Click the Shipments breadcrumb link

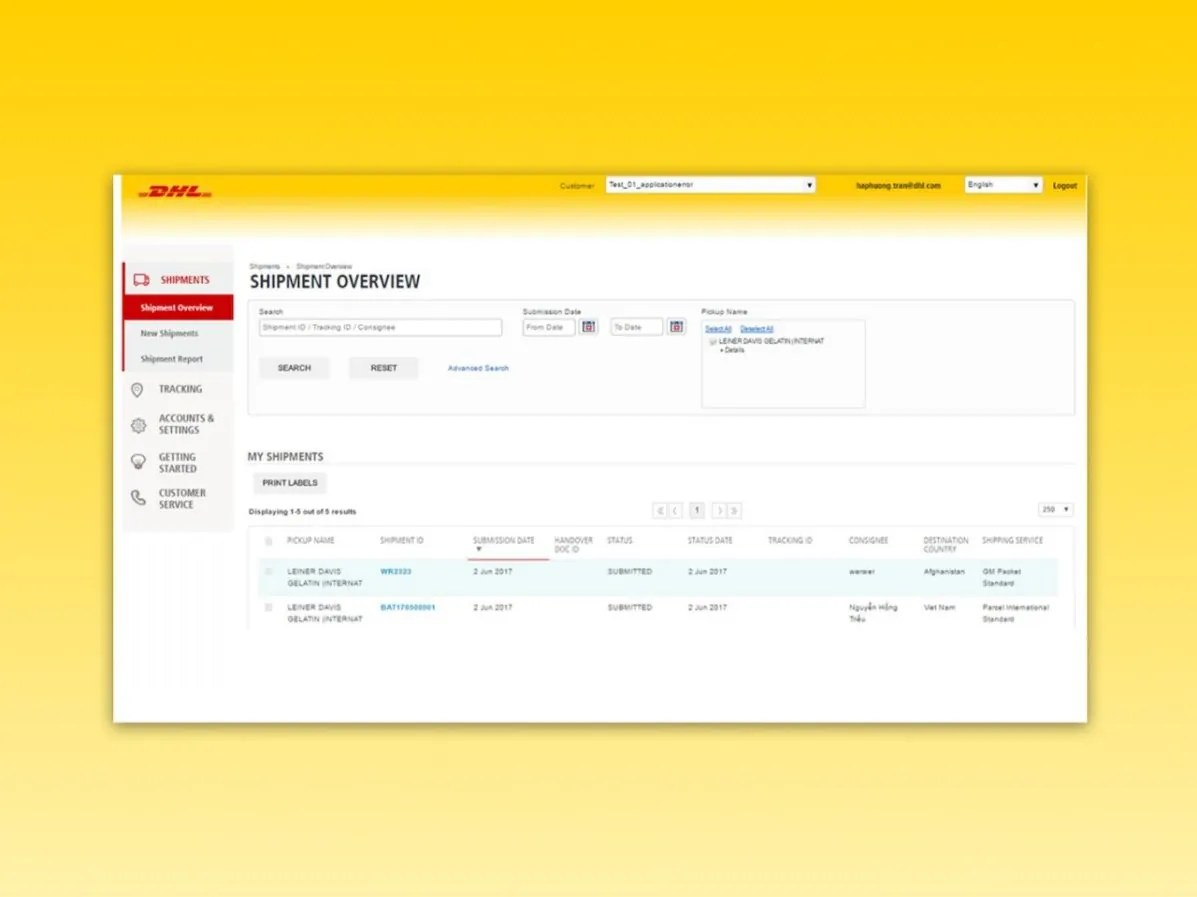coord(265,266)
